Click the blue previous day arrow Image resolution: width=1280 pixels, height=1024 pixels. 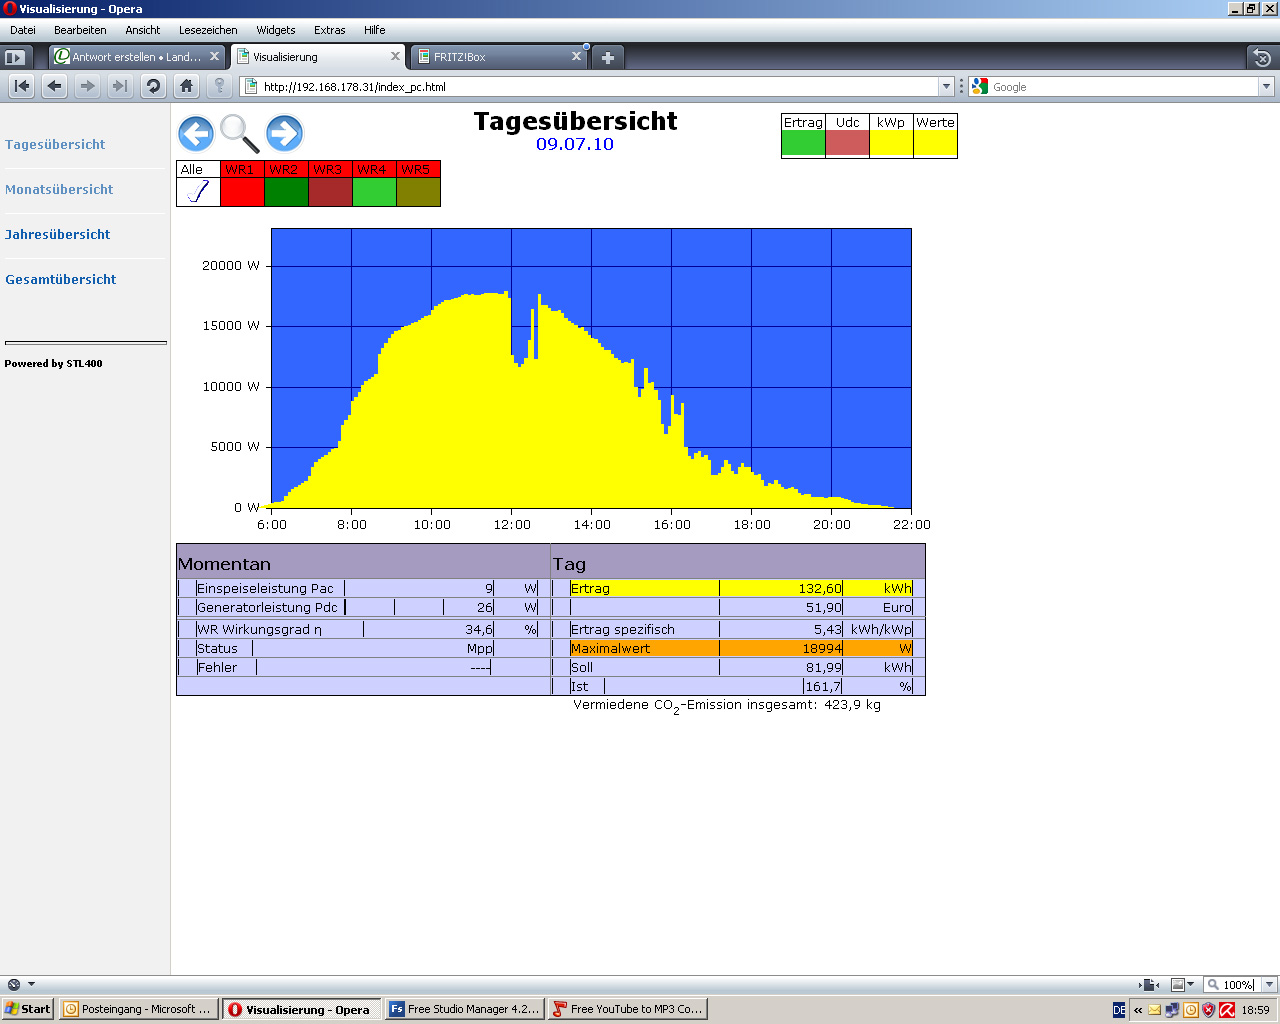196,133
